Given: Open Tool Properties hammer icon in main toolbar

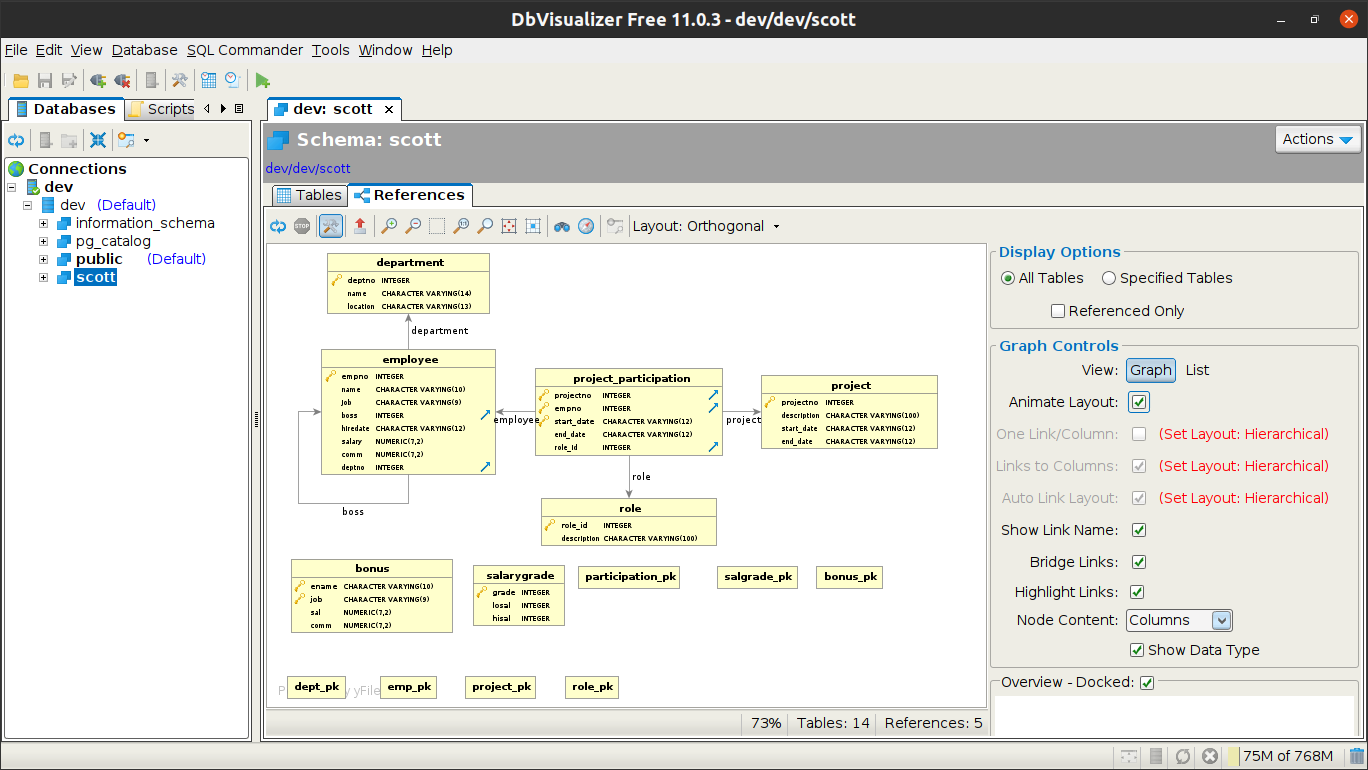Looking at the screenshot, I should (179, 80).
